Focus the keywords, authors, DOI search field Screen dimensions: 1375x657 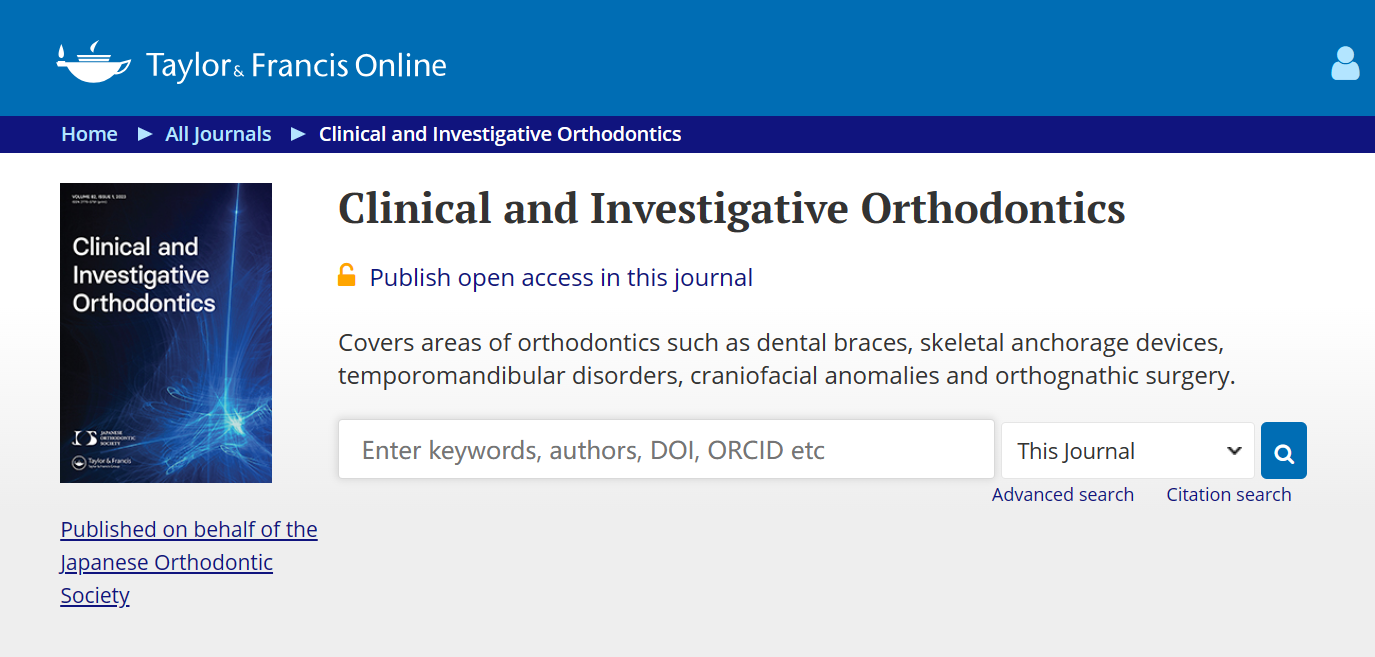[666, 449]
